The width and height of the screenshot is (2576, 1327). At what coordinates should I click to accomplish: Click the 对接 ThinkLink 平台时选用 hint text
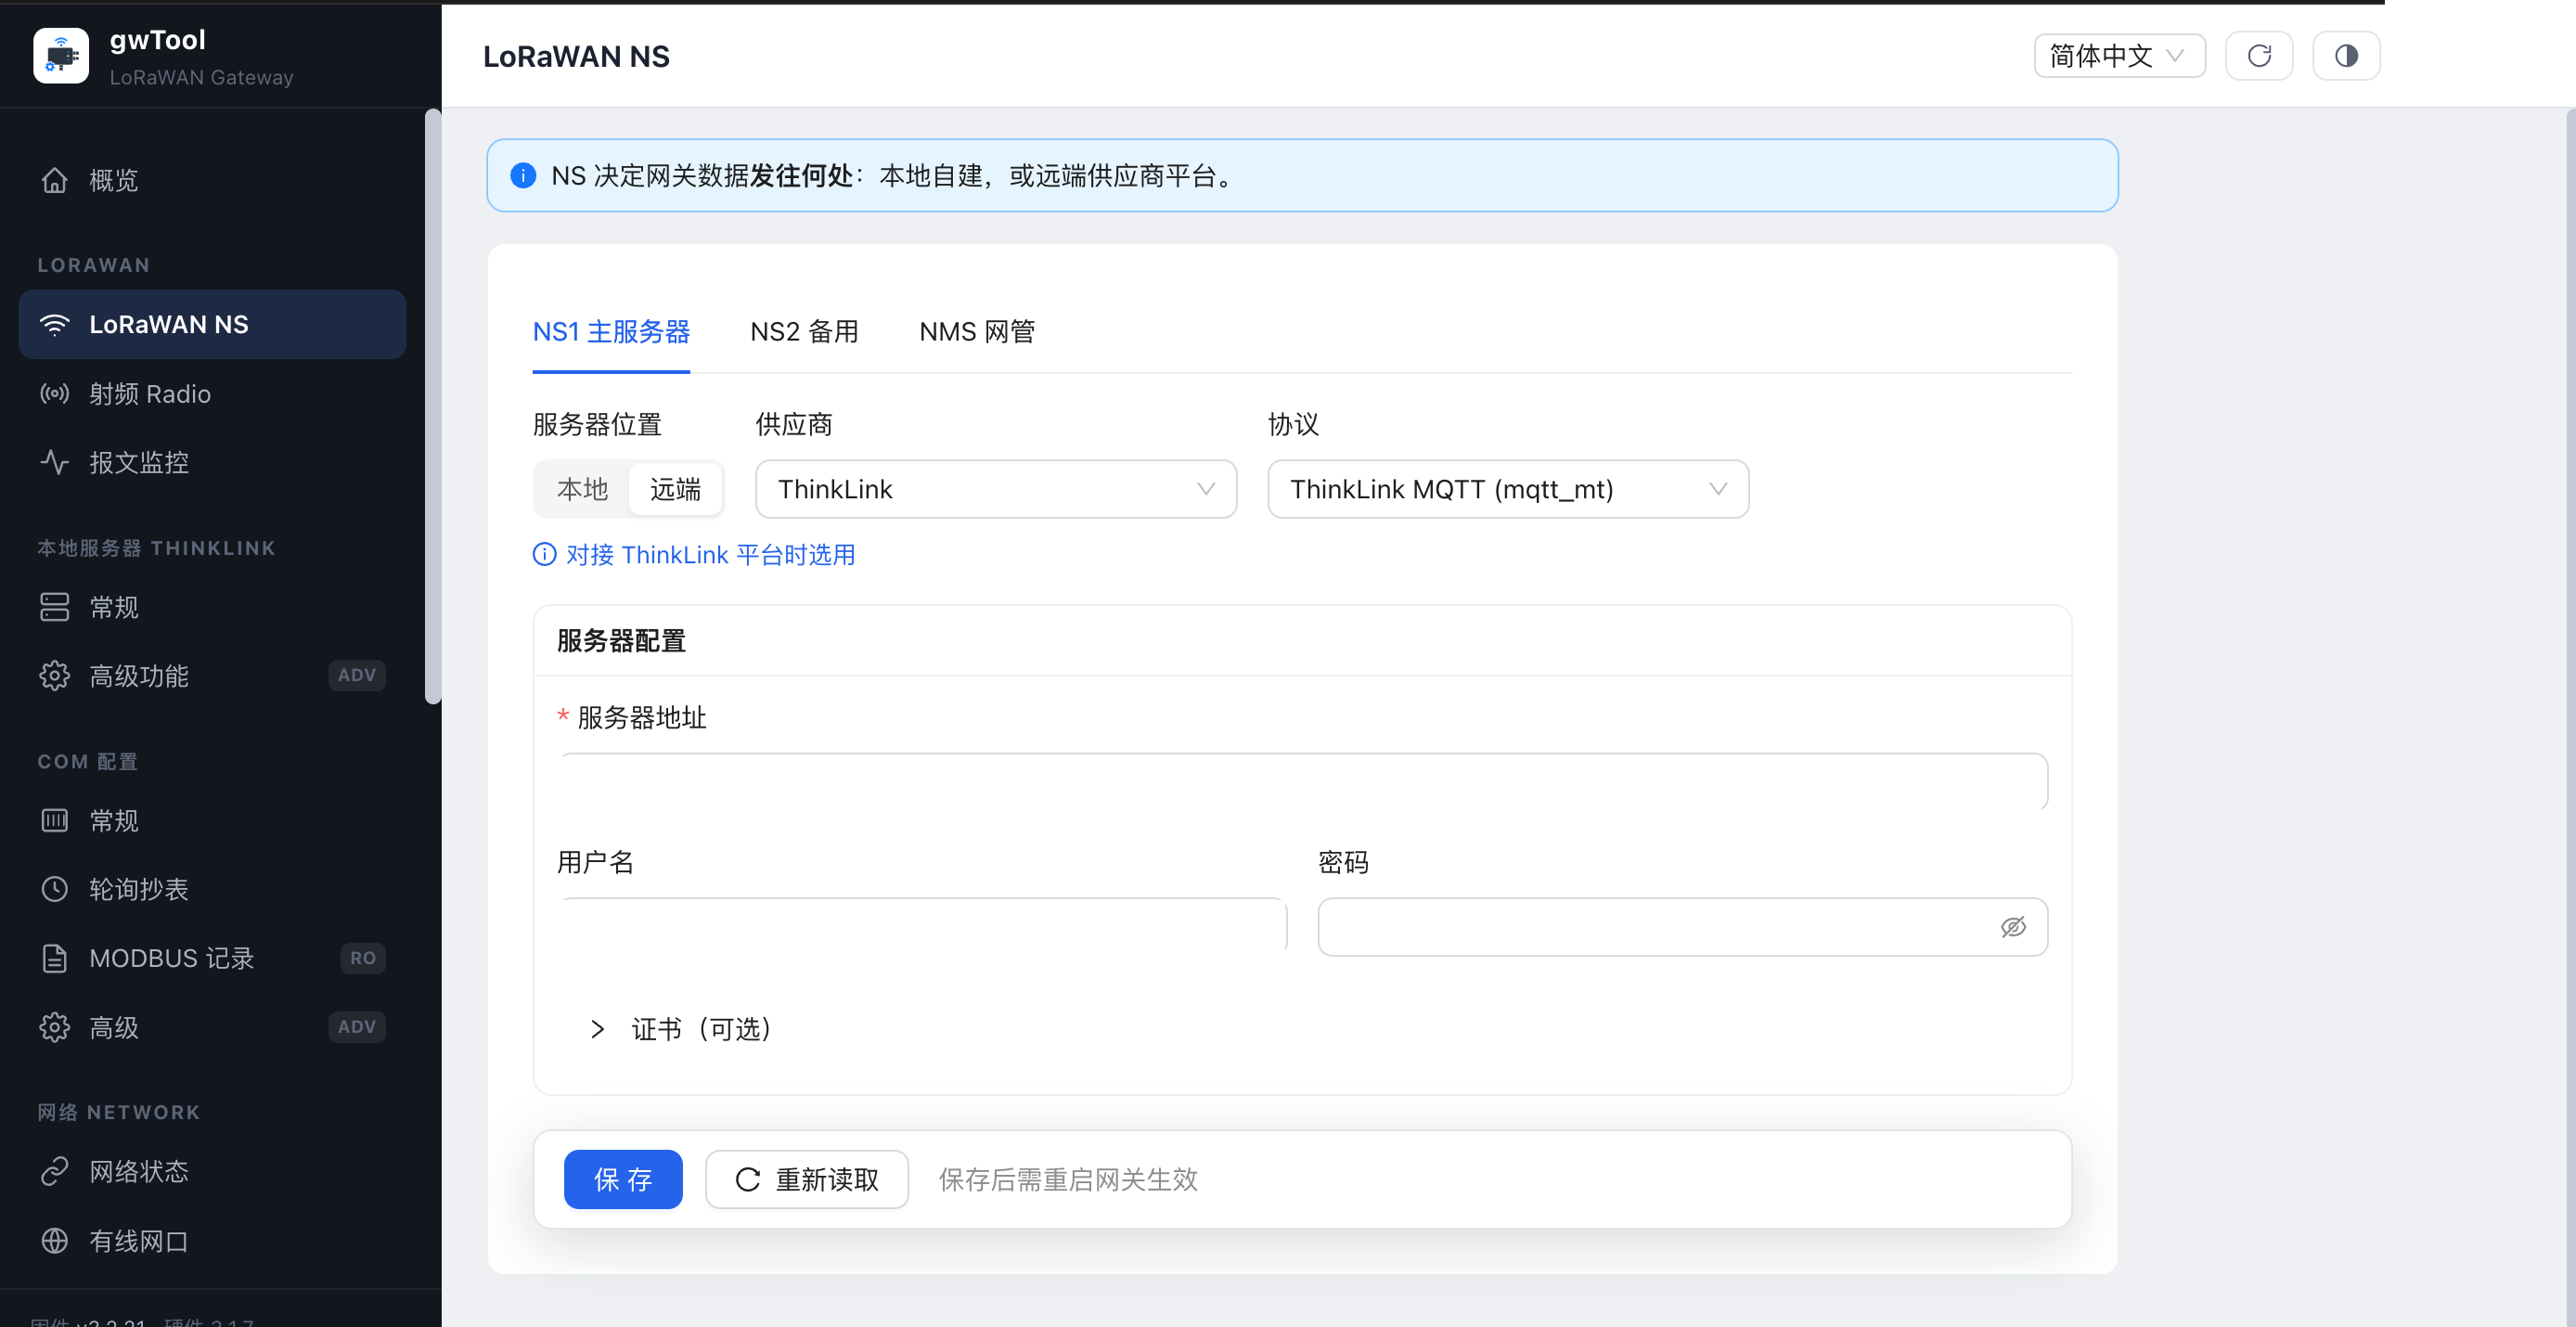[x=711, y=554]
